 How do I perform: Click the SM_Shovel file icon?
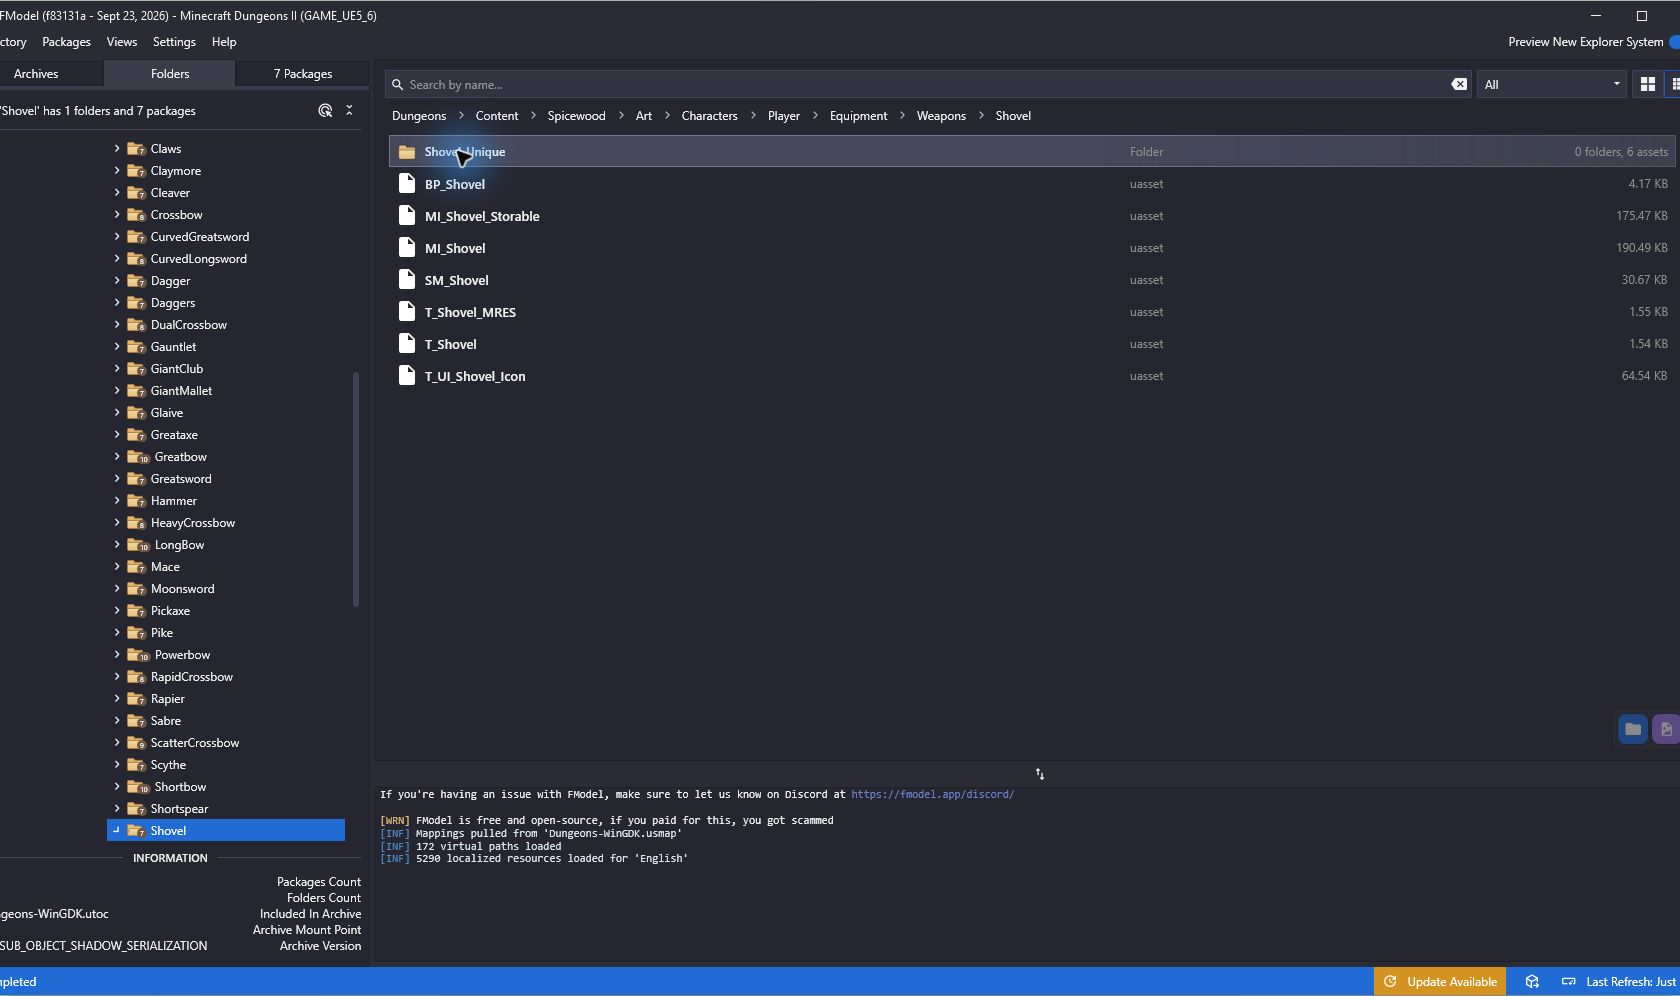407,280
